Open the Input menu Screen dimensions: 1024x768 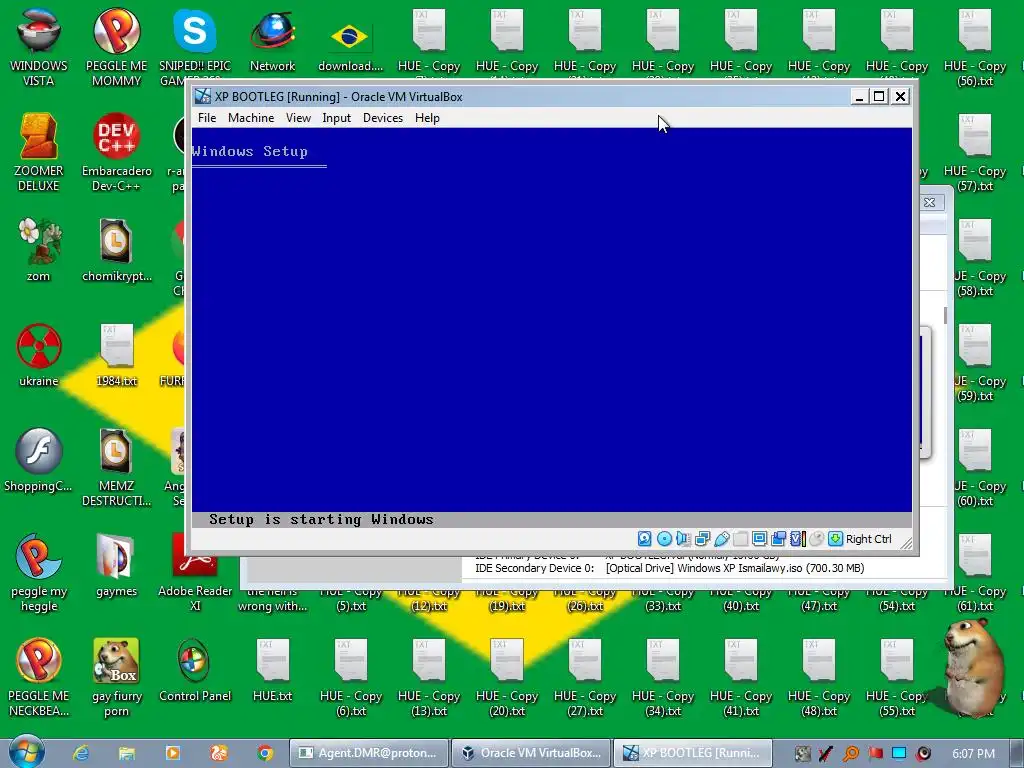click(x=336, y=118)
